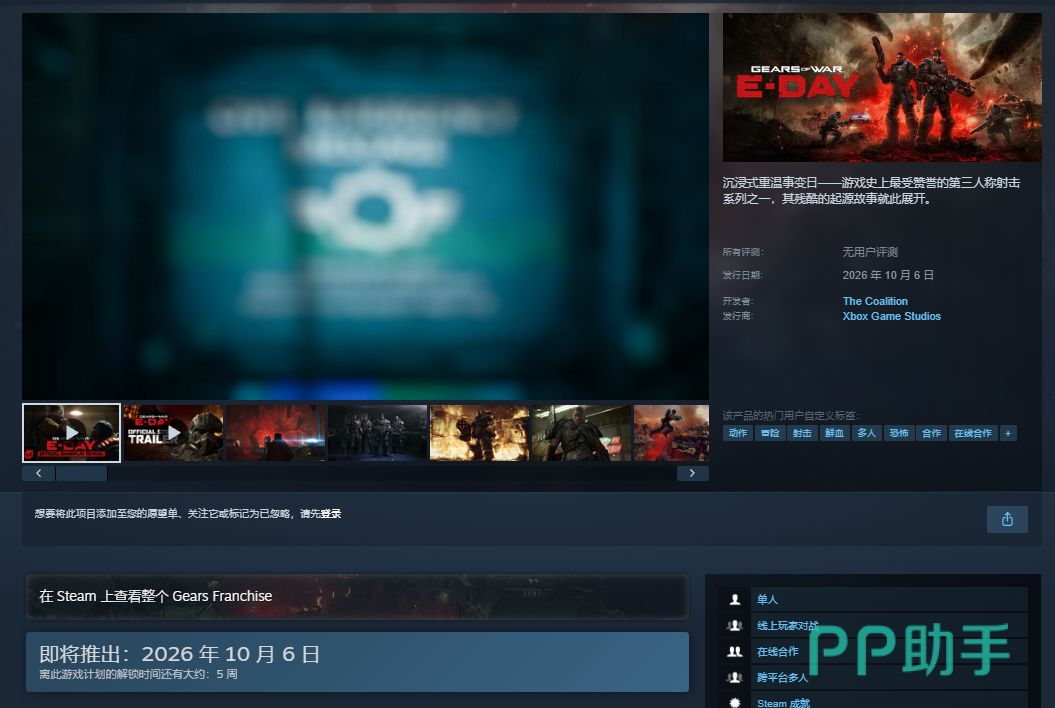This screenshot has width=1055, height=708.
Task: Click the 无用户评测 review status text
Action: coord(870,252)
